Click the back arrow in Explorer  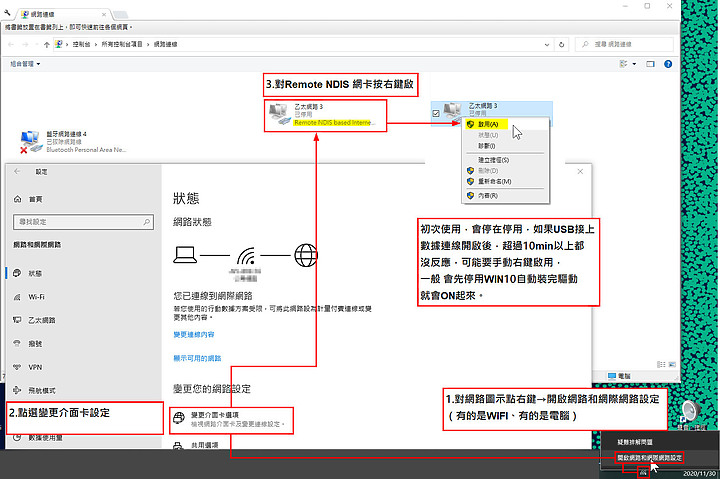[x=11, y=45]
